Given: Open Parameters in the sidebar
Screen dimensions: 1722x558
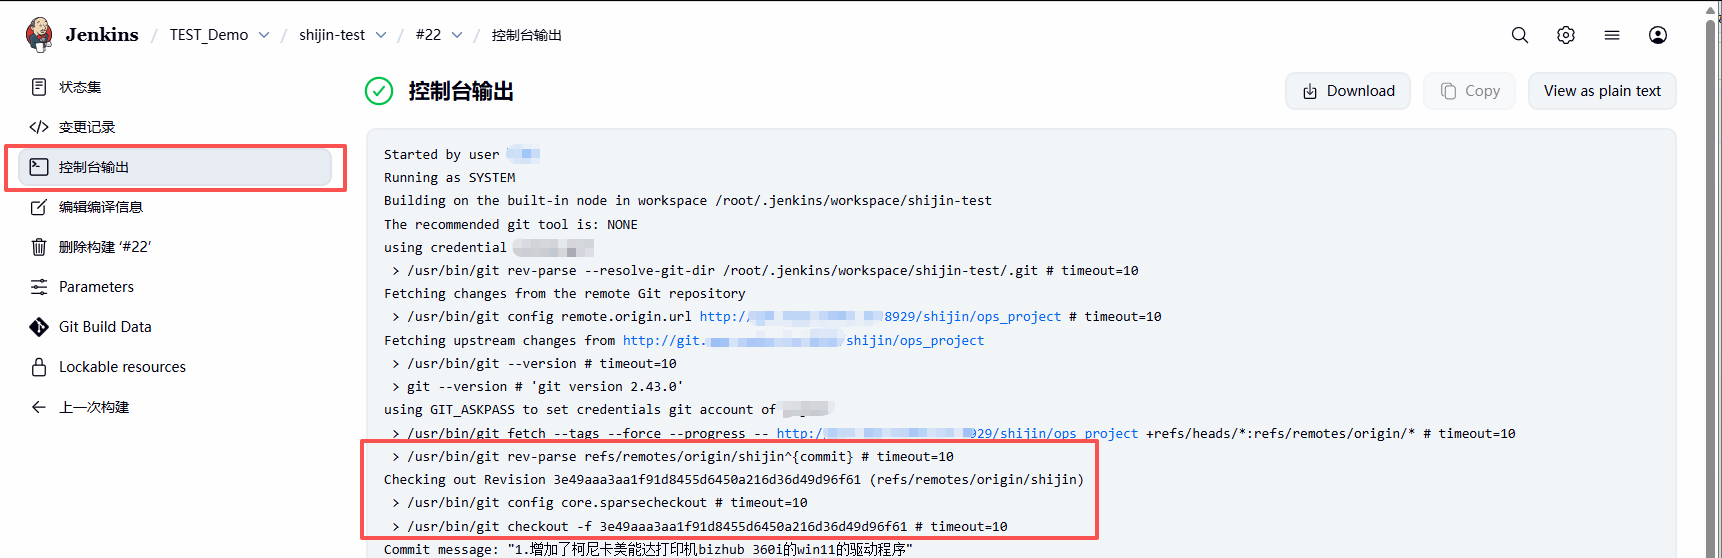Looking at the screenshot, I should pyautogui.click(x=175, y=287).
